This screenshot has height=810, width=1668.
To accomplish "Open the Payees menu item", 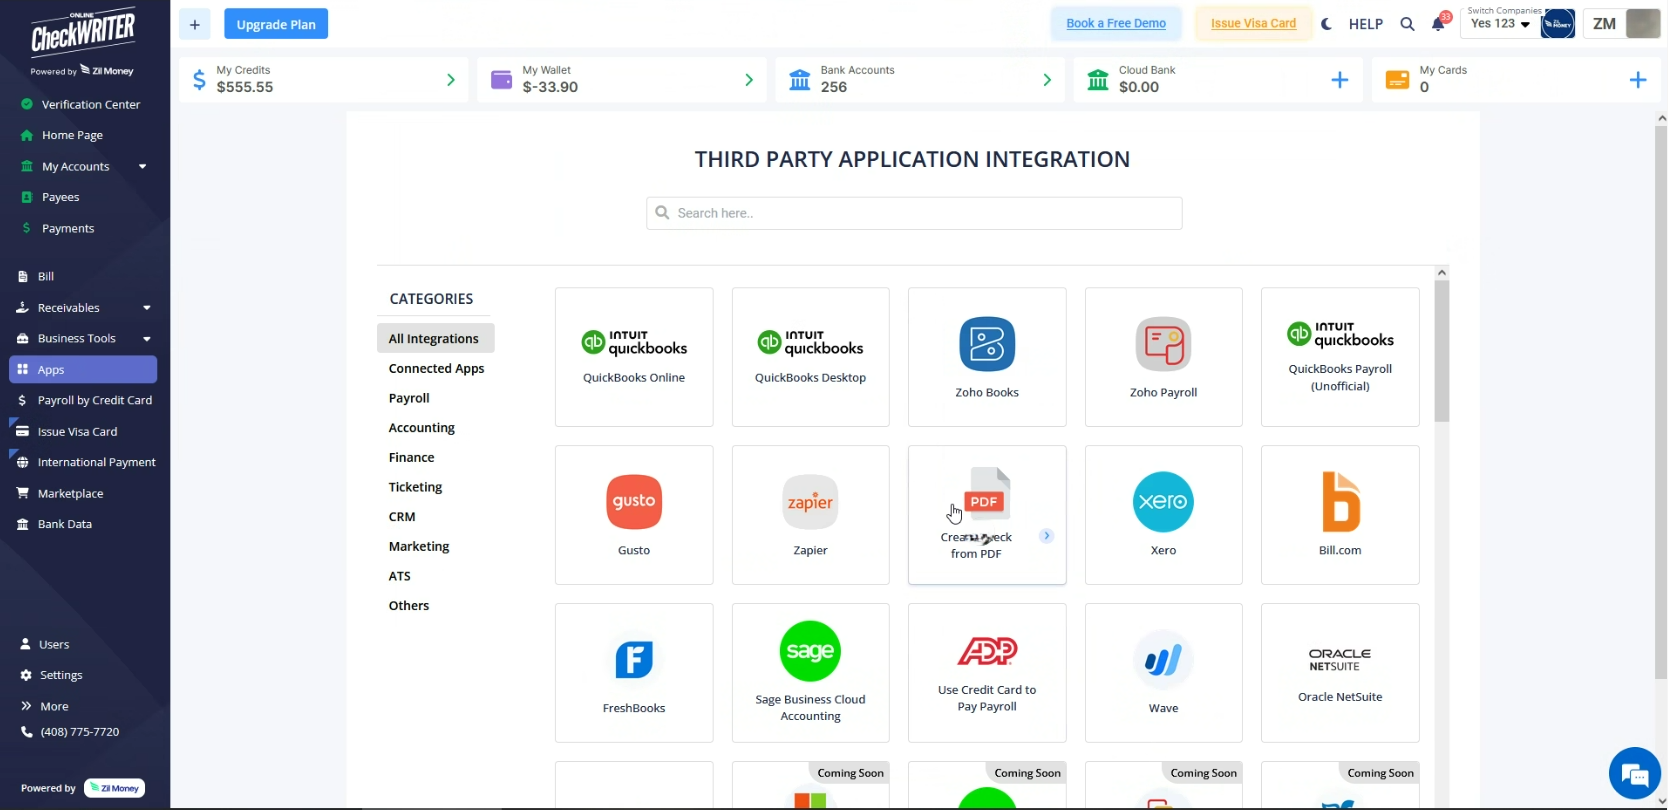I will pyautogui.click(x=50, y=198).
